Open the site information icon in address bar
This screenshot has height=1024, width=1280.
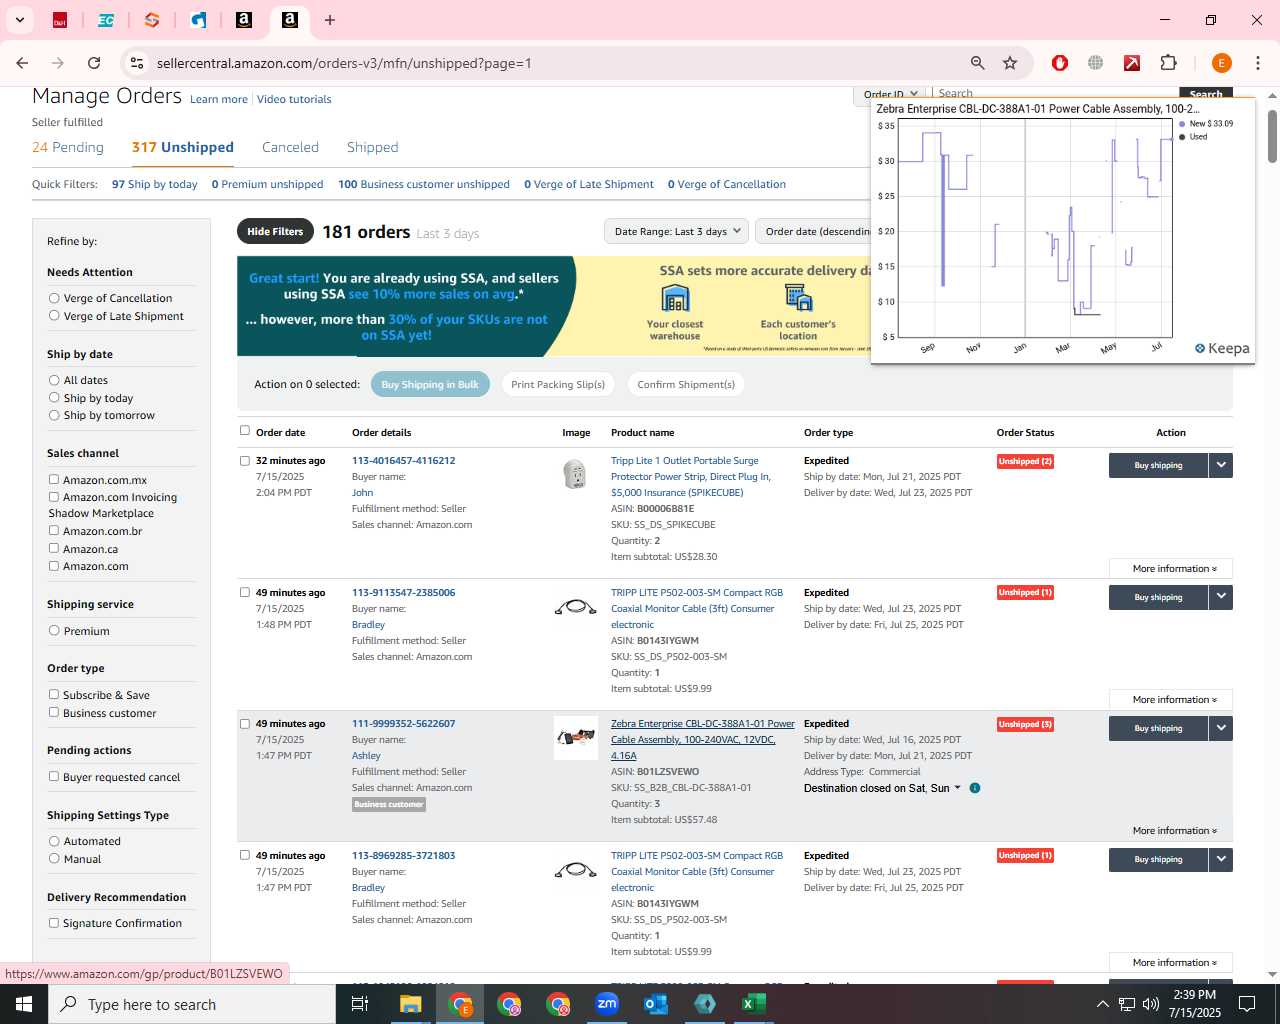coord(137,63)
